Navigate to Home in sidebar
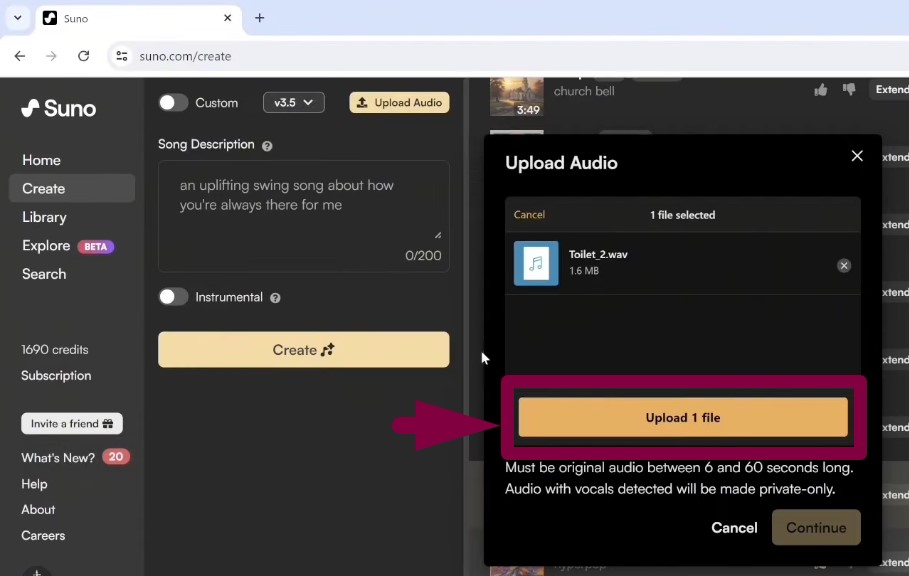 (41, 160)
